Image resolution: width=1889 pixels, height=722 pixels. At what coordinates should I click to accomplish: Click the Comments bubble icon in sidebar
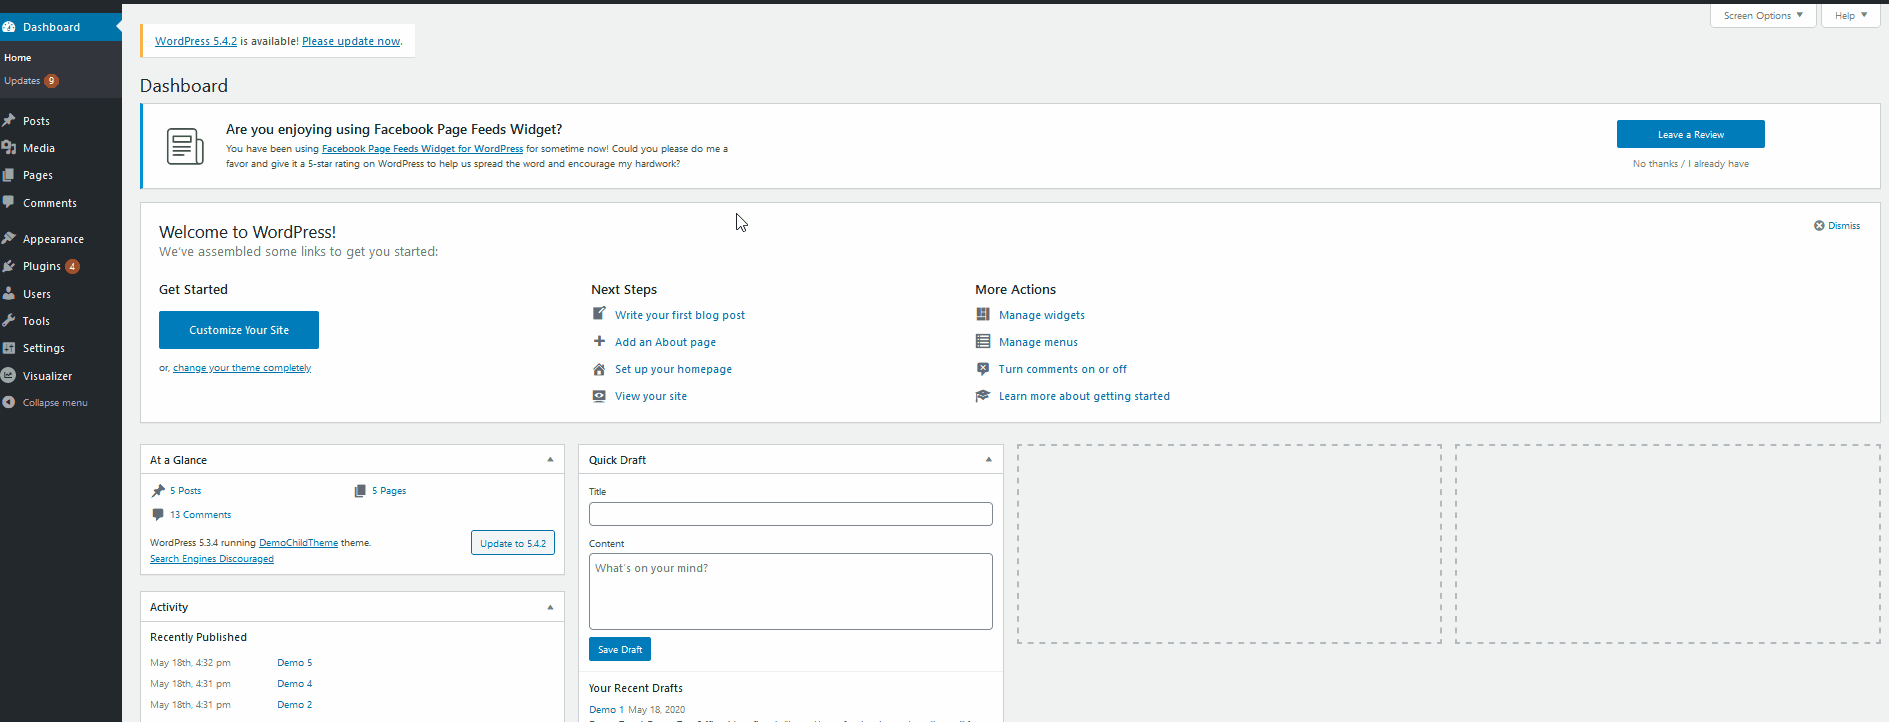[8, 202]
